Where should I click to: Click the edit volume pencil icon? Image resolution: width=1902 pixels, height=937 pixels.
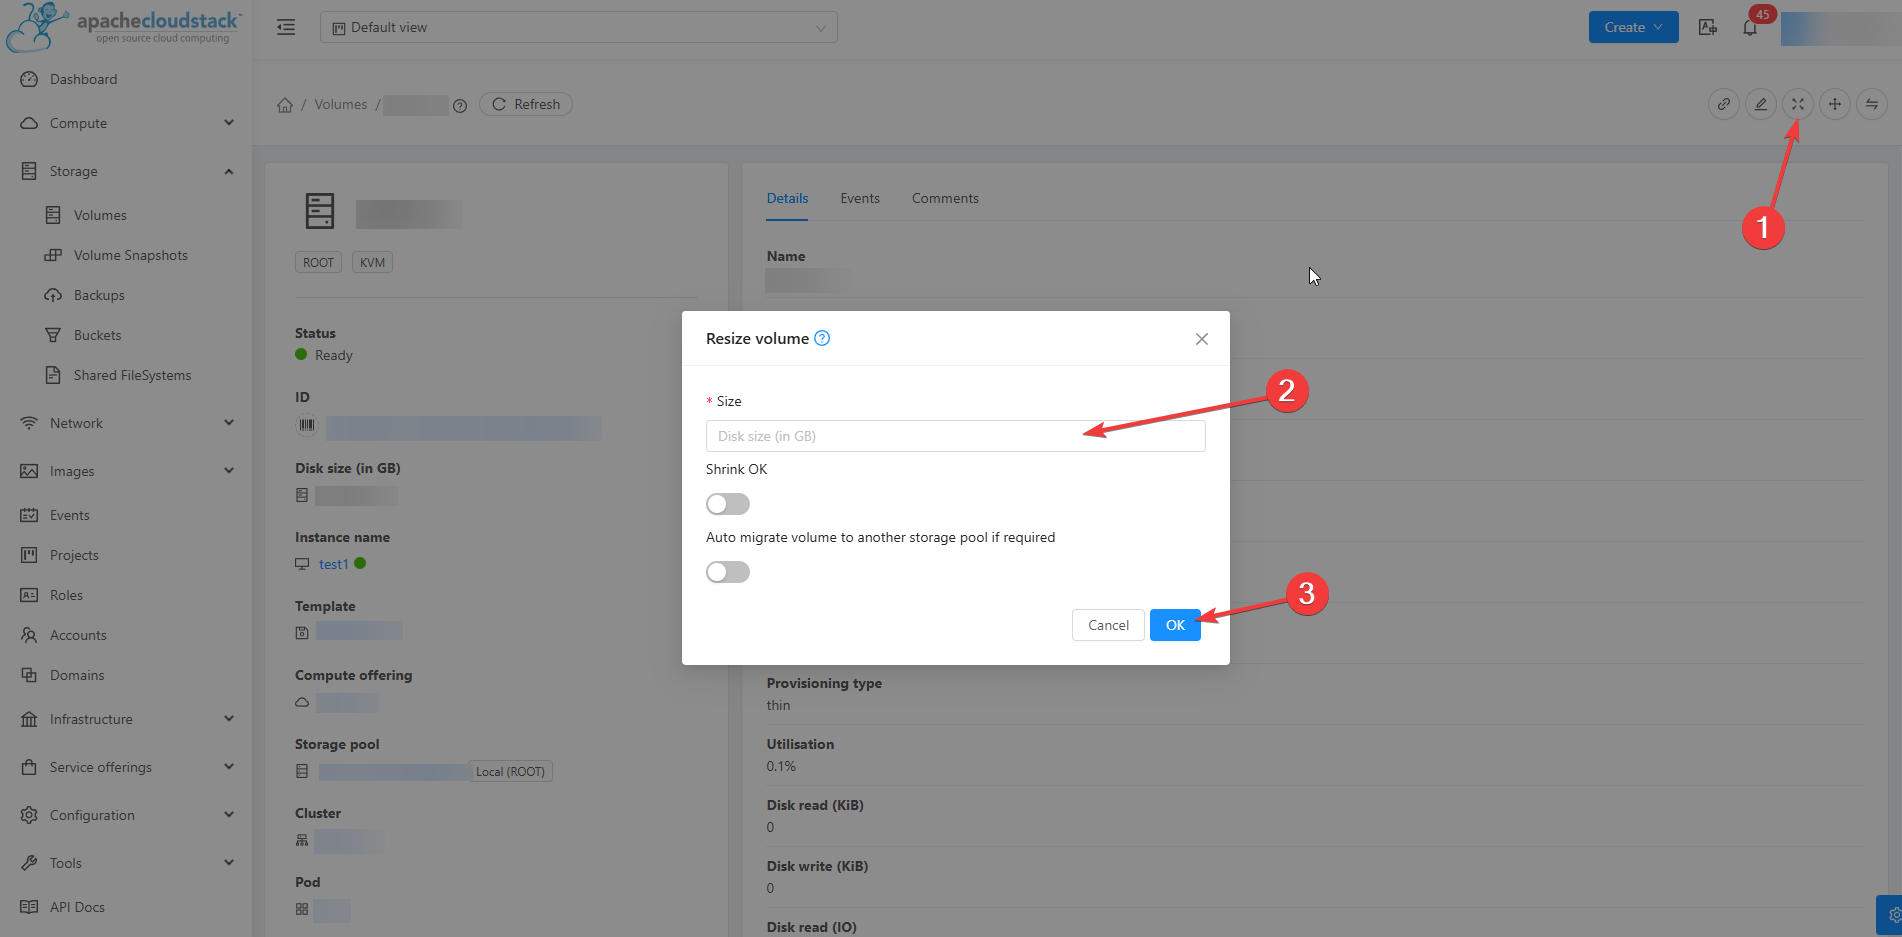[1760, 104]
